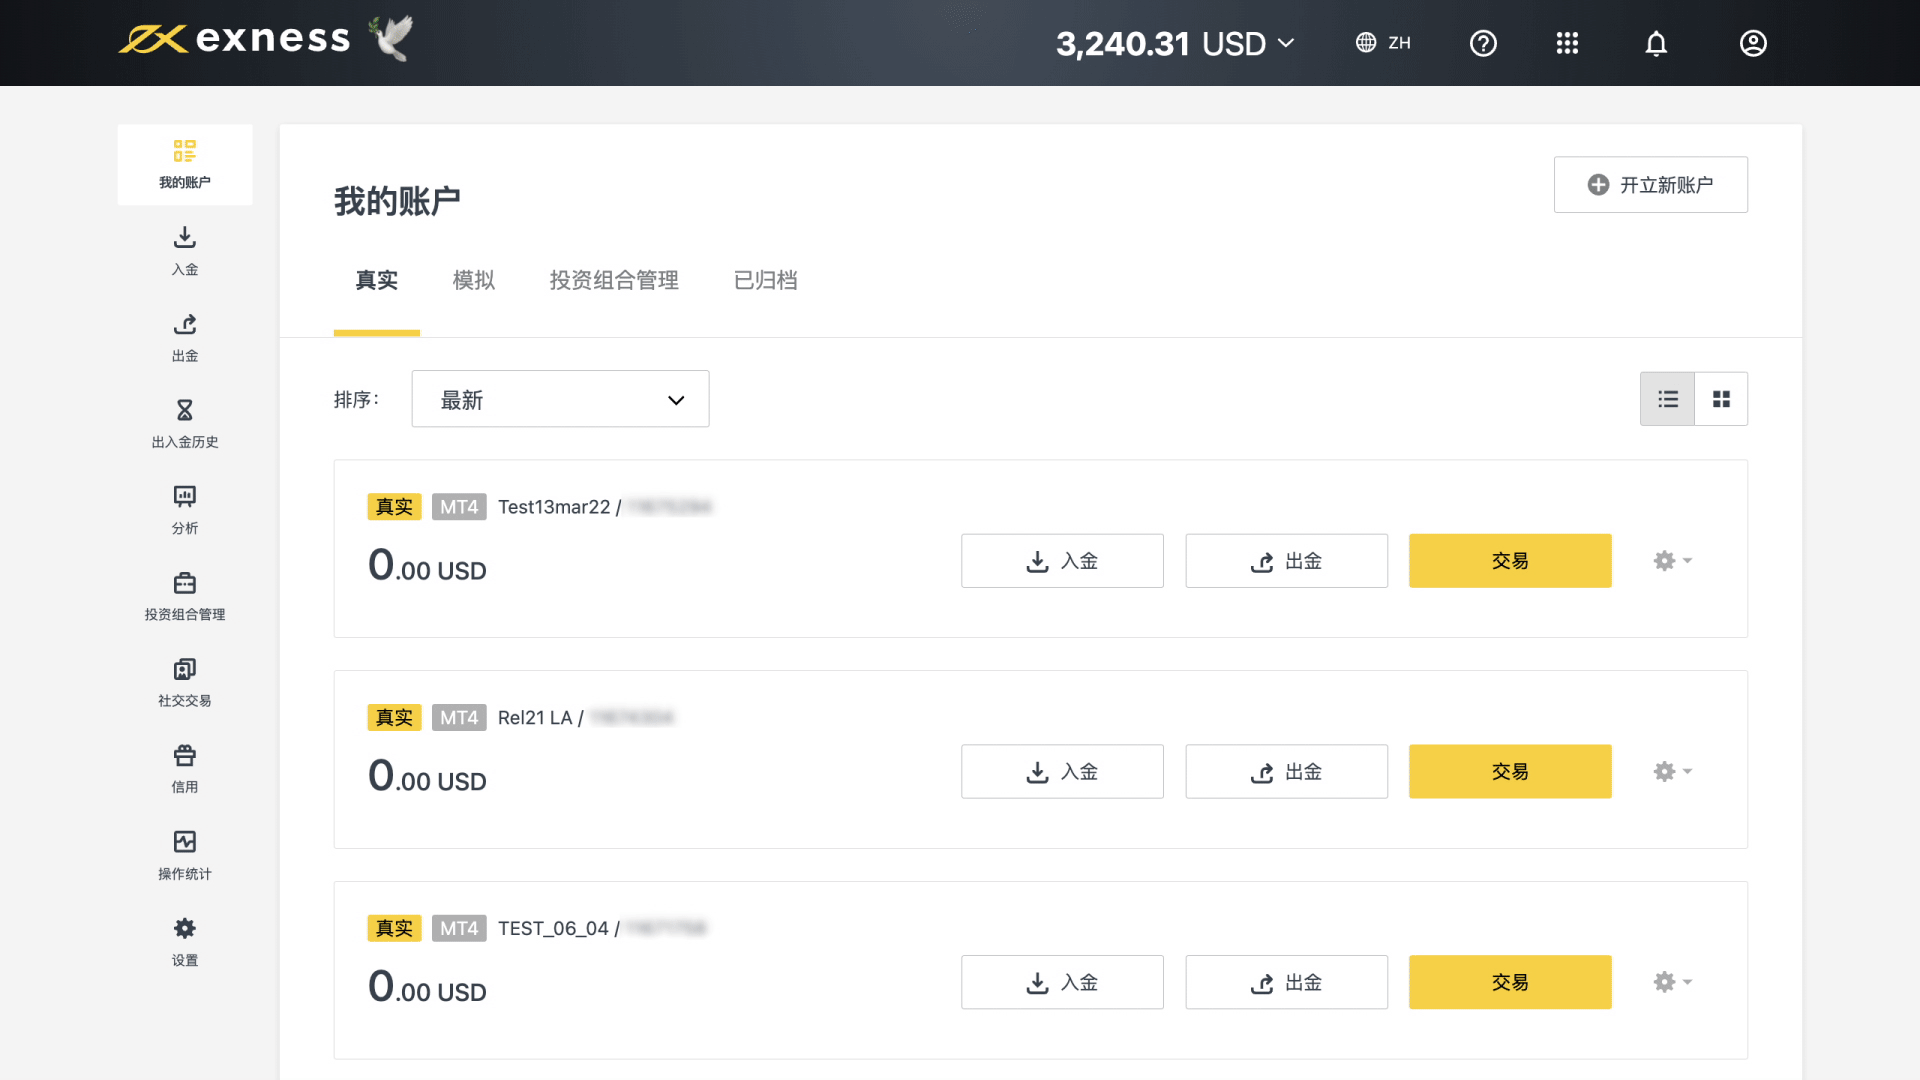The width and height of the screenshot is (1920, 1080).
Task: Switch to grid view layout
Action: pos(1721,399)
